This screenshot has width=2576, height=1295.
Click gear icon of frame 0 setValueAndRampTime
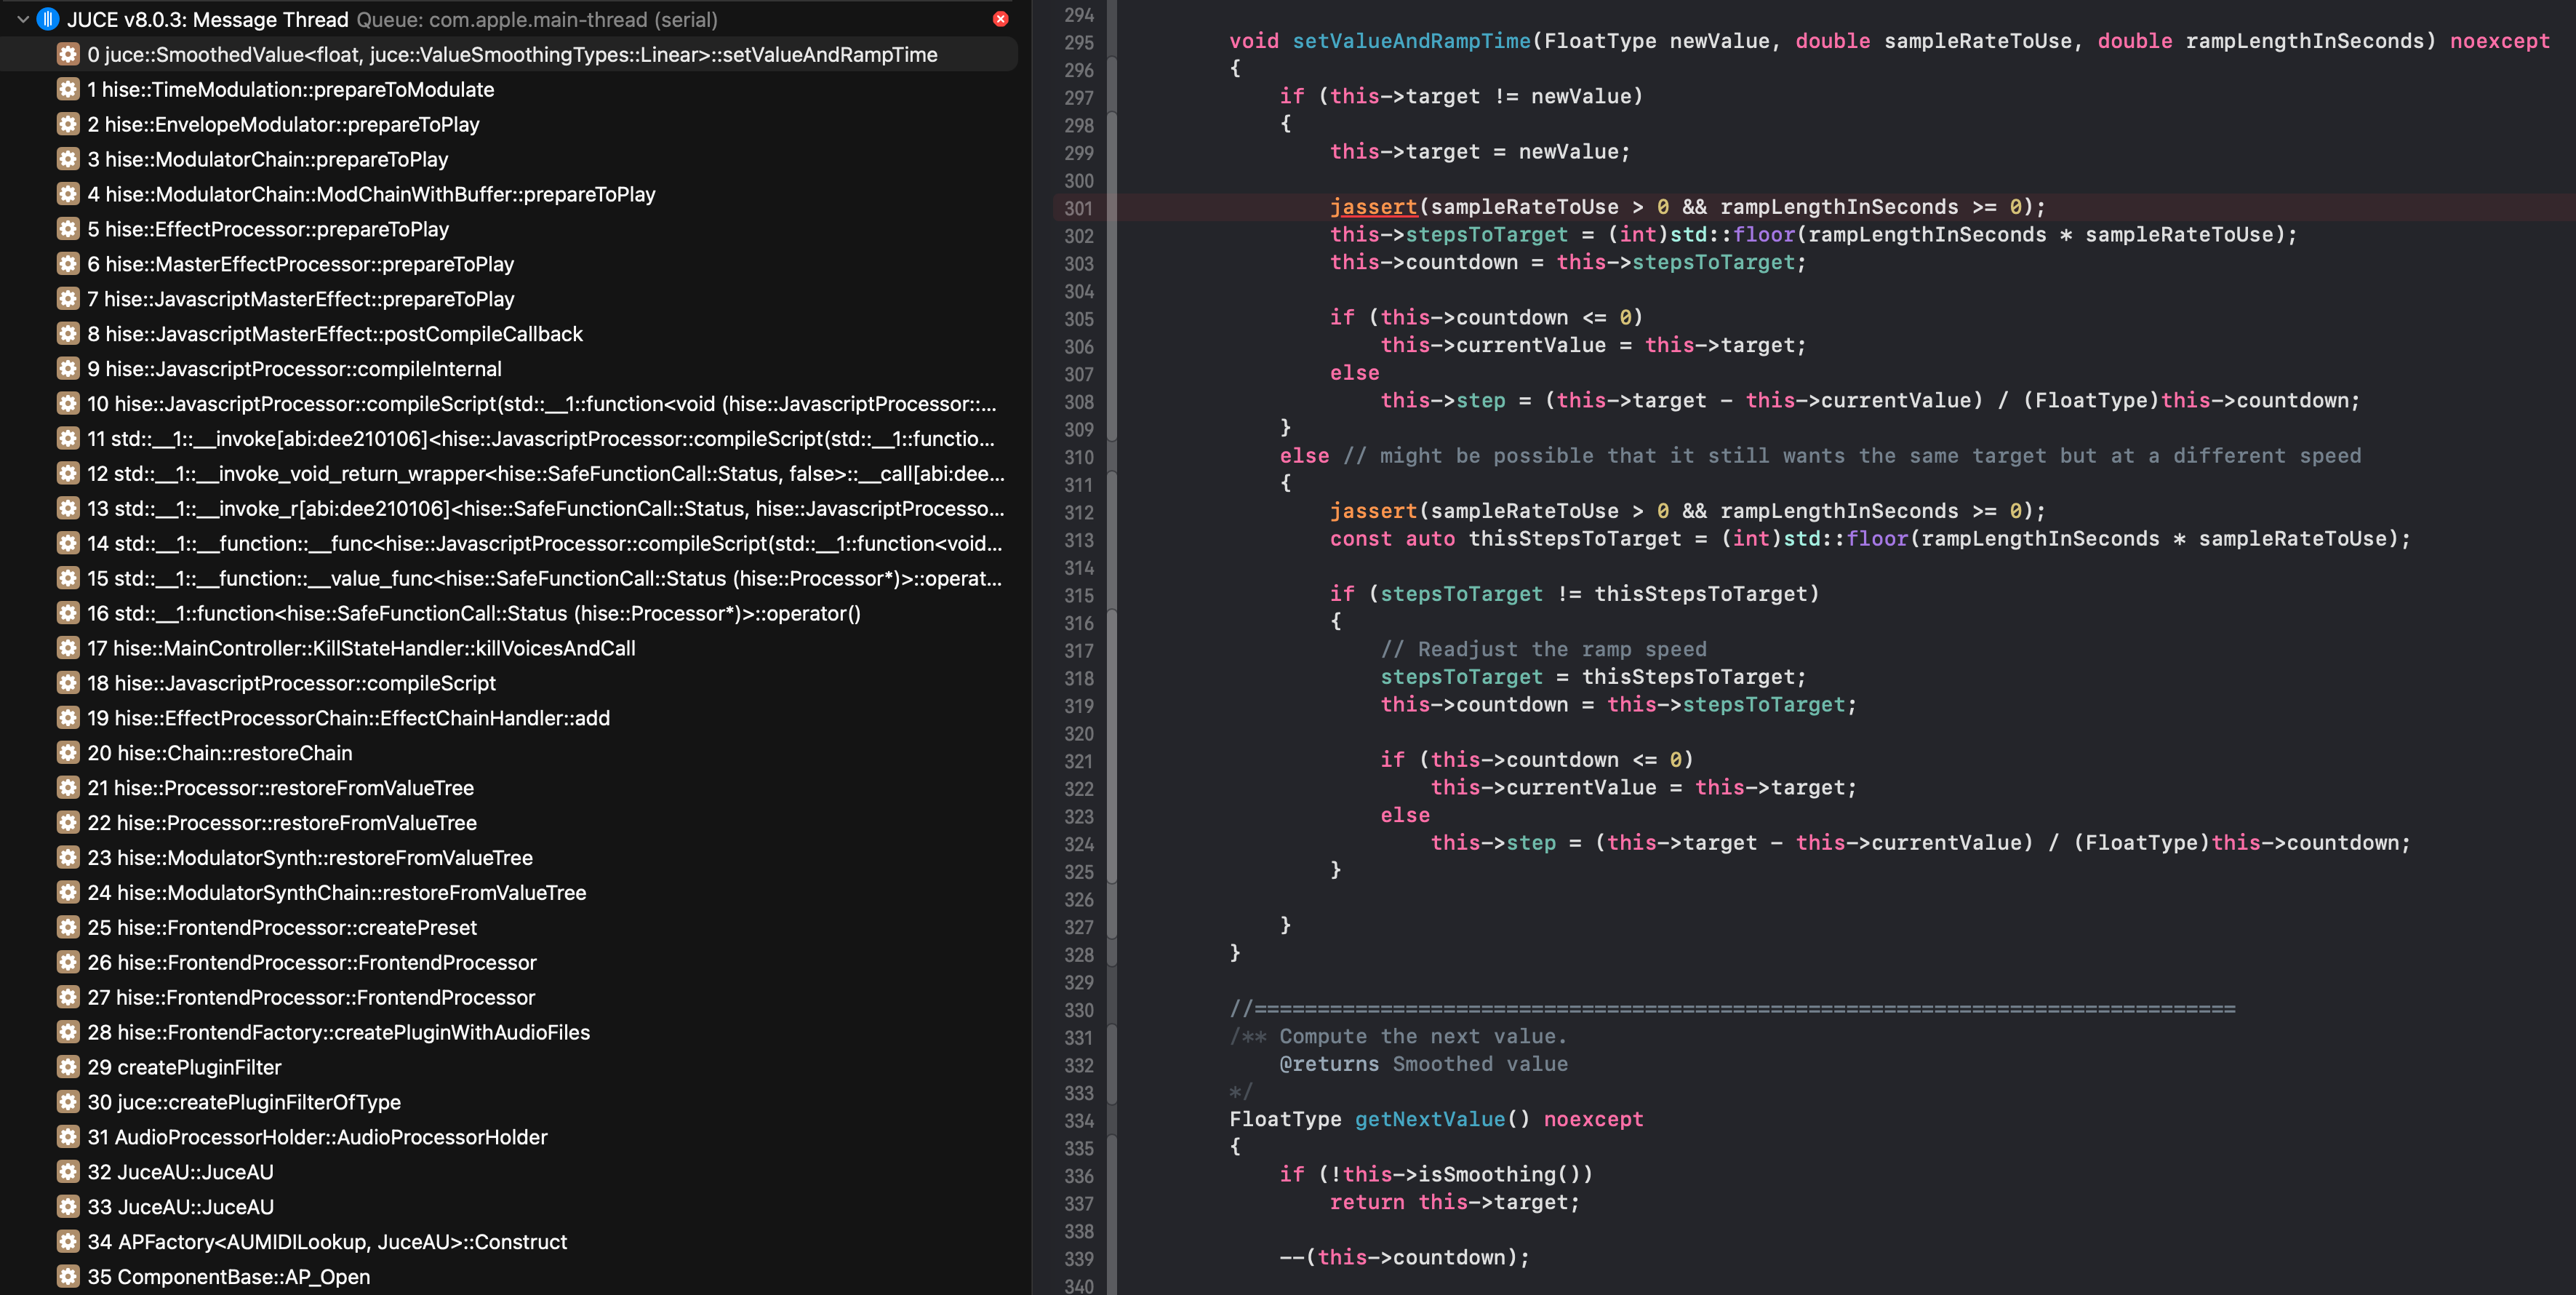tap(68, 54)
